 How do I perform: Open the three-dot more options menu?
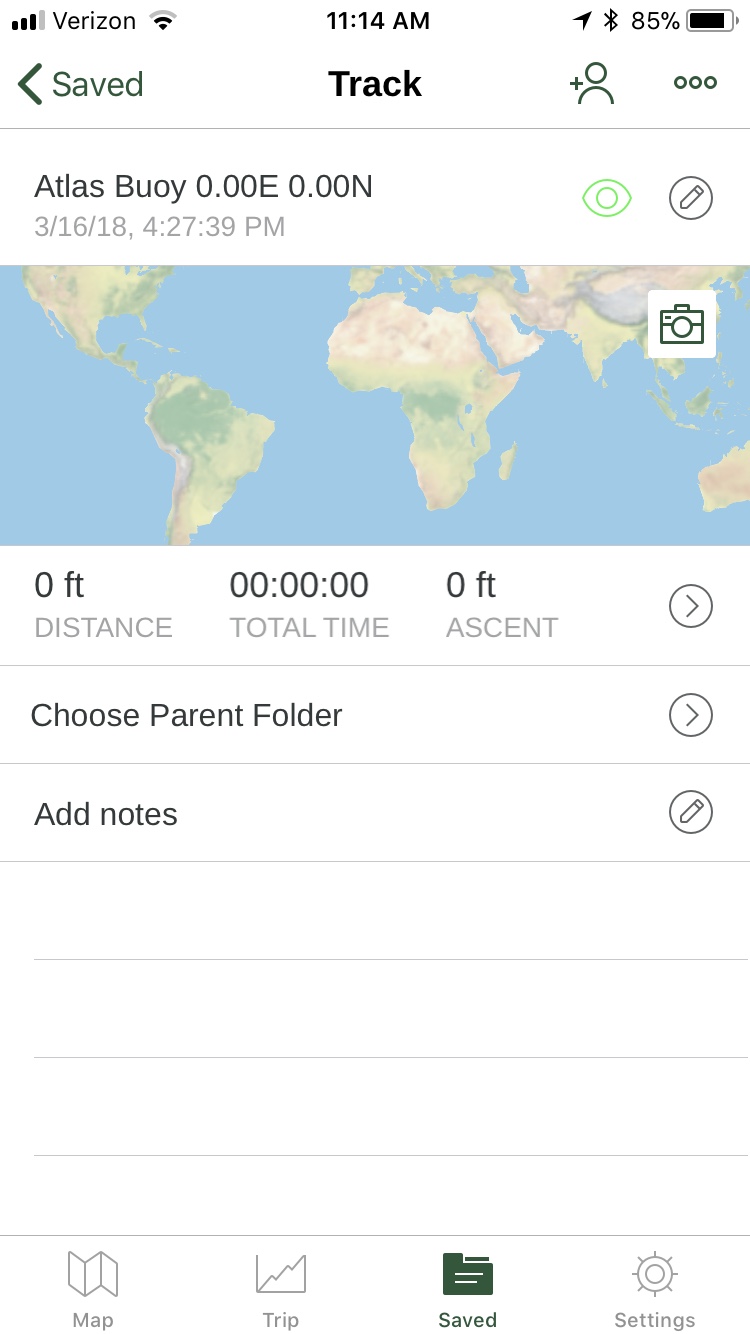pyautogui.click(x=695, y=83)
